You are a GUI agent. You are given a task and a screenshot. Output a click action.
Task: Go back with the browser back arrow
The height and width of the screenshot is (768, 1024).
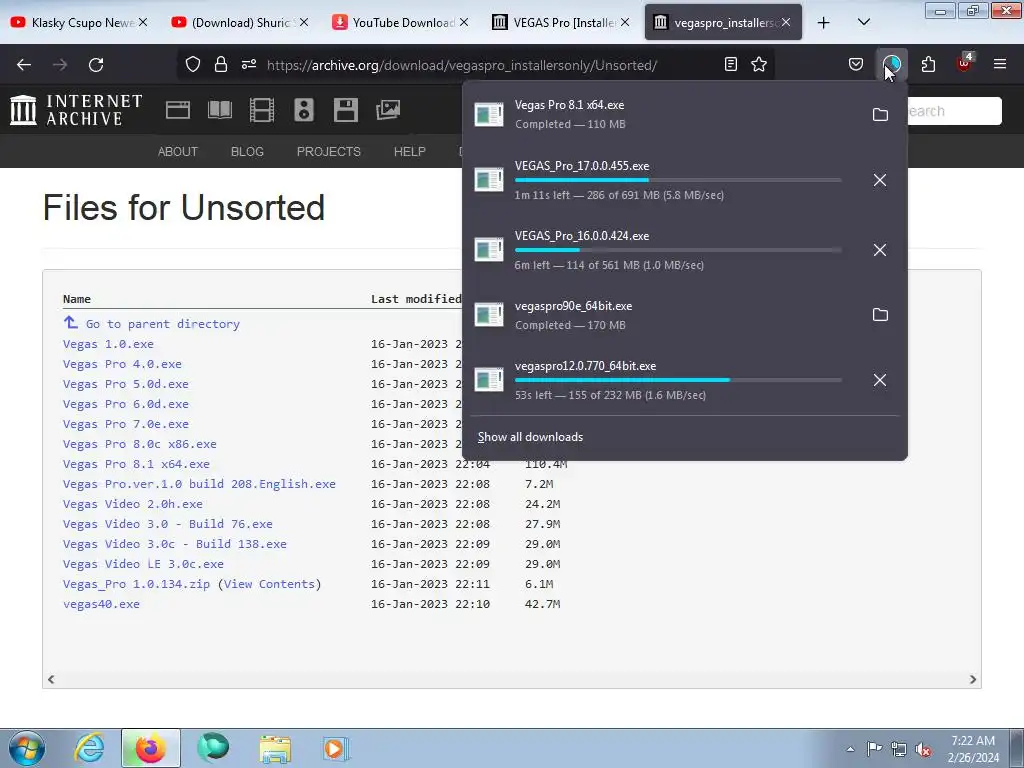pyautogui.click(x=24, y=65)
